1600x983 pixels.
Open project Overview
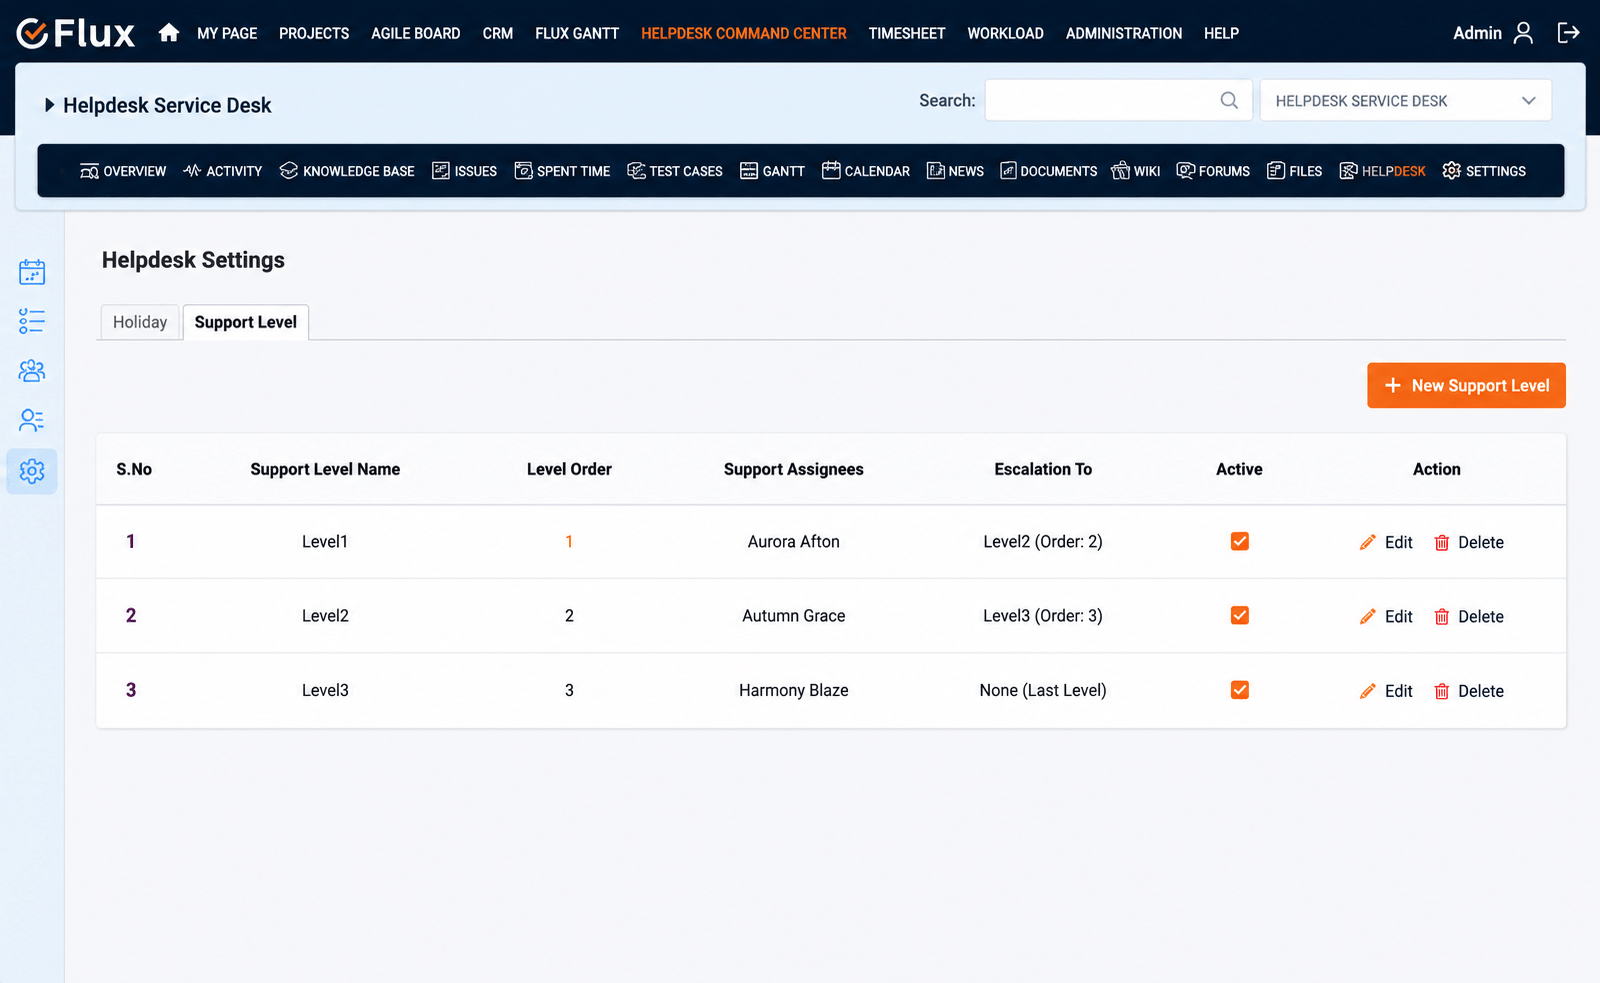point(123,171)
